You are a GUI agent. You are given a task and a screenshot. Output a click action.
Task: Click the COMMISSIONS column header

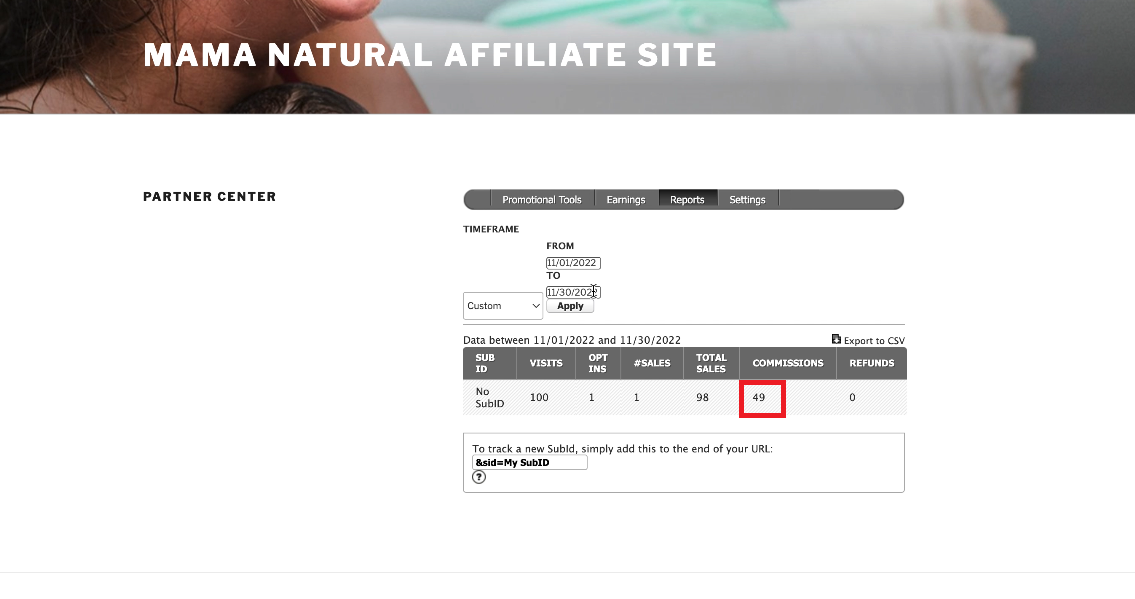click(788, 363)
